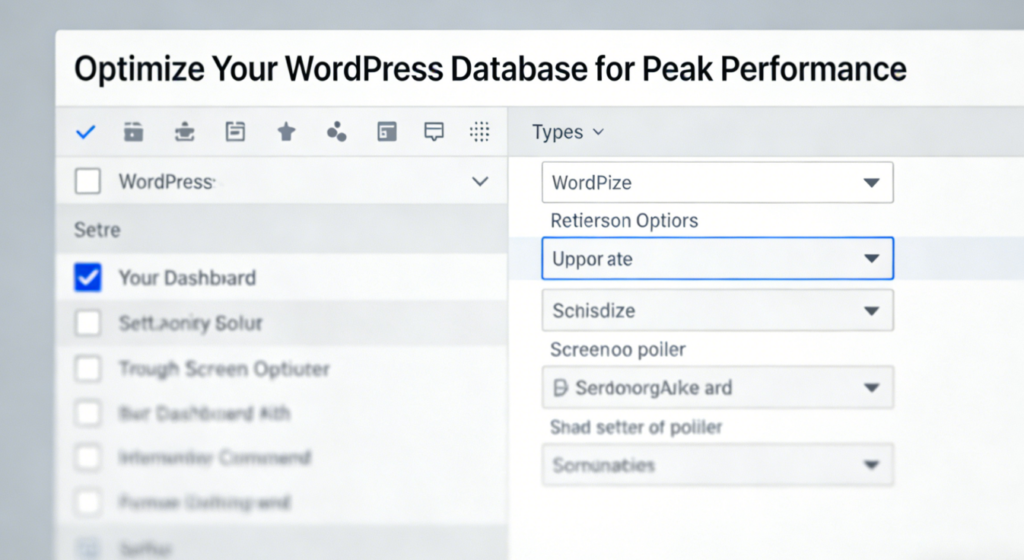The width and height of the screenshot is (1024, 560).
Task: Enable the Trough Screen Optiuter checkbox
Action: 88,369
